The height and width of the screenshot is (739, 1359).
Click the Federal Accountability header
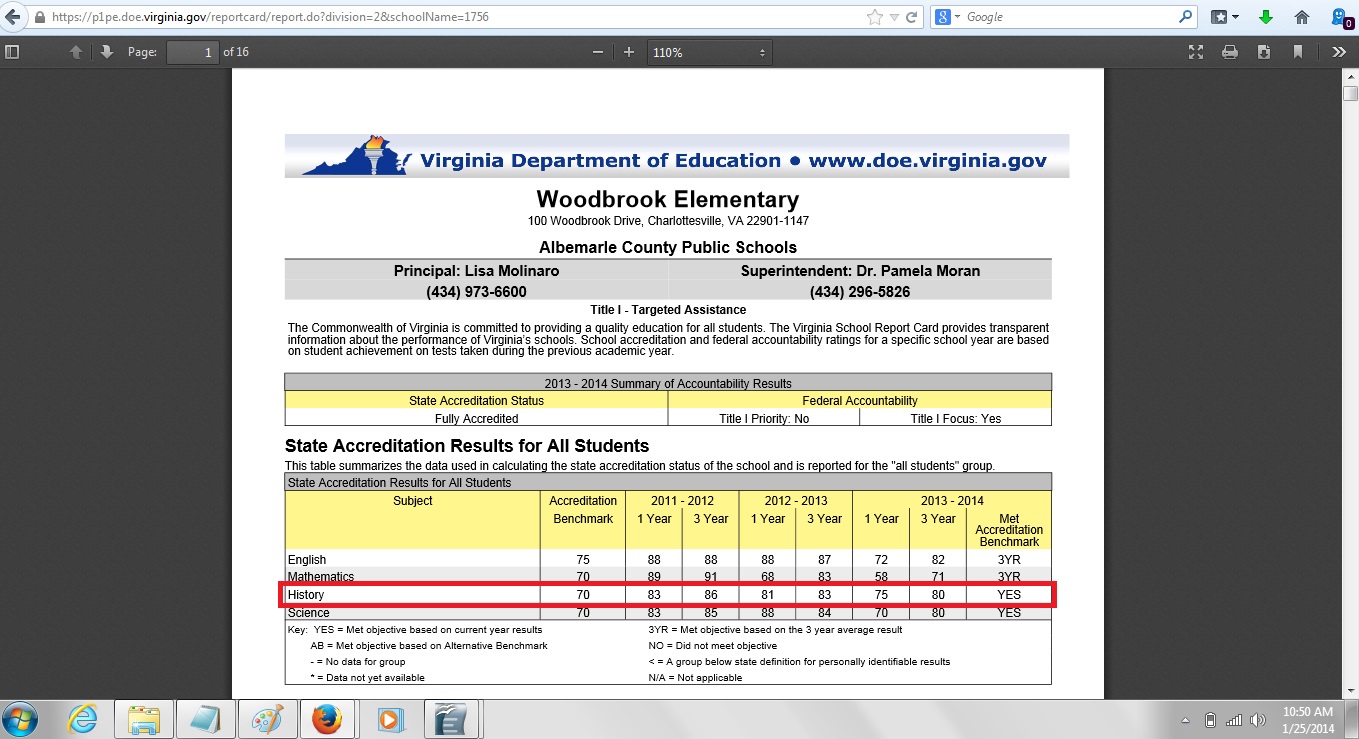tap(860, 400)
